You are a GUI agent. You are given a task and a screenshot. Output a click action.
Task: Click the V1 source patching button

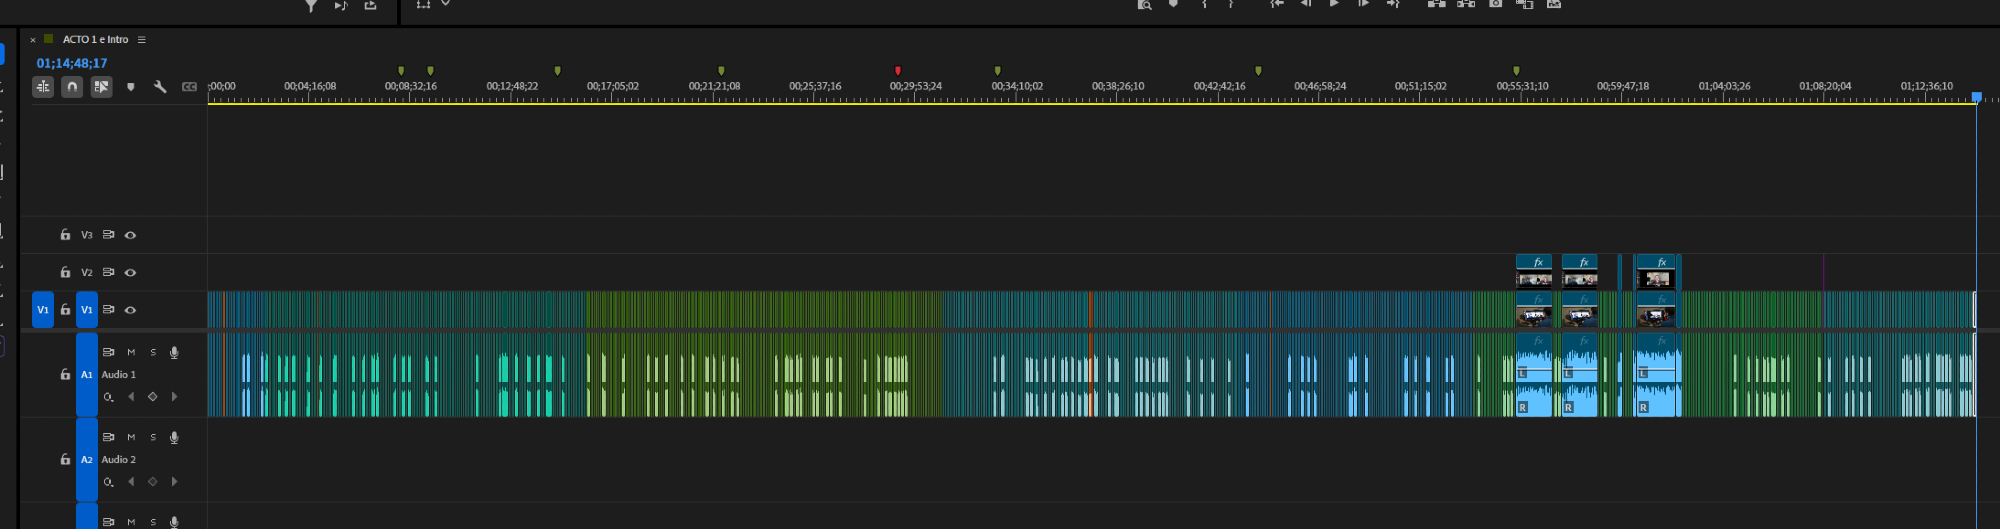coord(43,310)
